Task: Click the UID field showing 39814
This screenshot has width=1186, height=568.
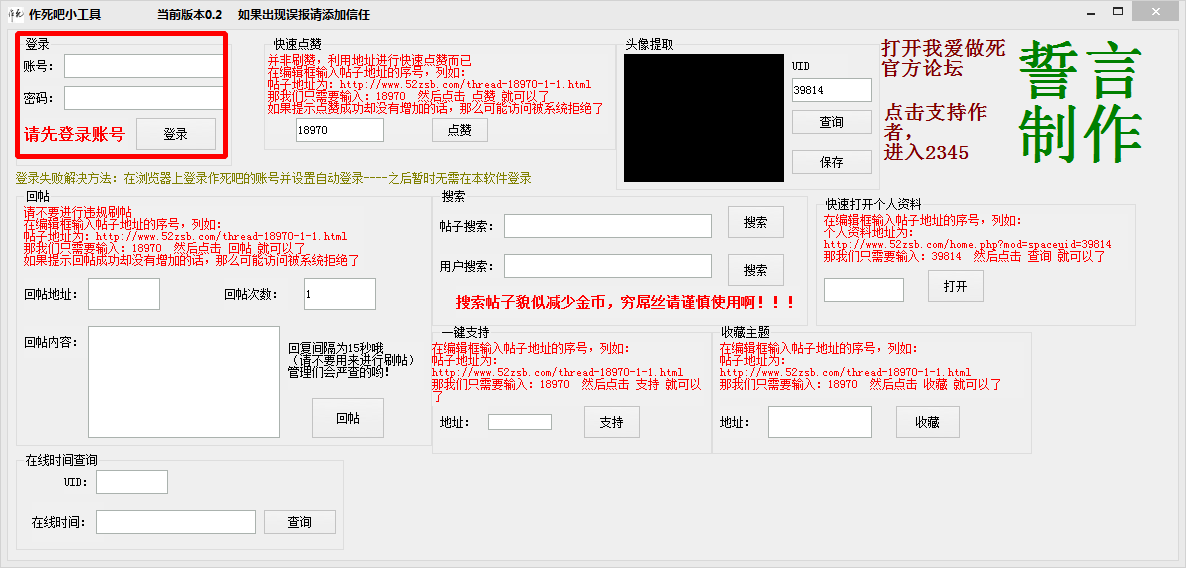Action: 832,90
